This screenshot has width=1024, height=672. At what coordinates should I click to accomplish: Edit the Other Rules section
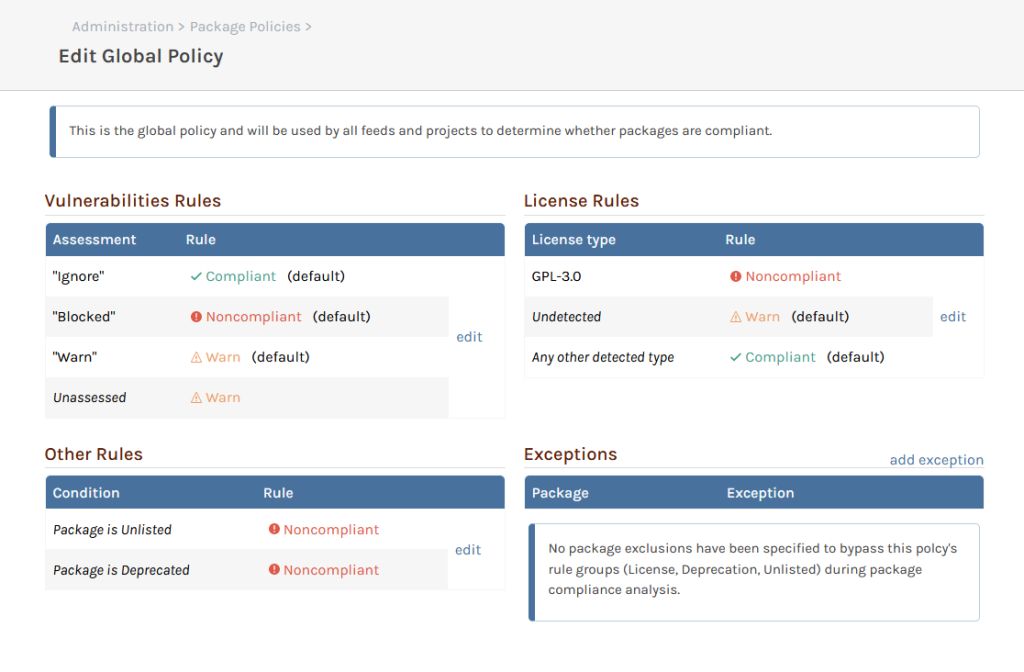point(468,550)
